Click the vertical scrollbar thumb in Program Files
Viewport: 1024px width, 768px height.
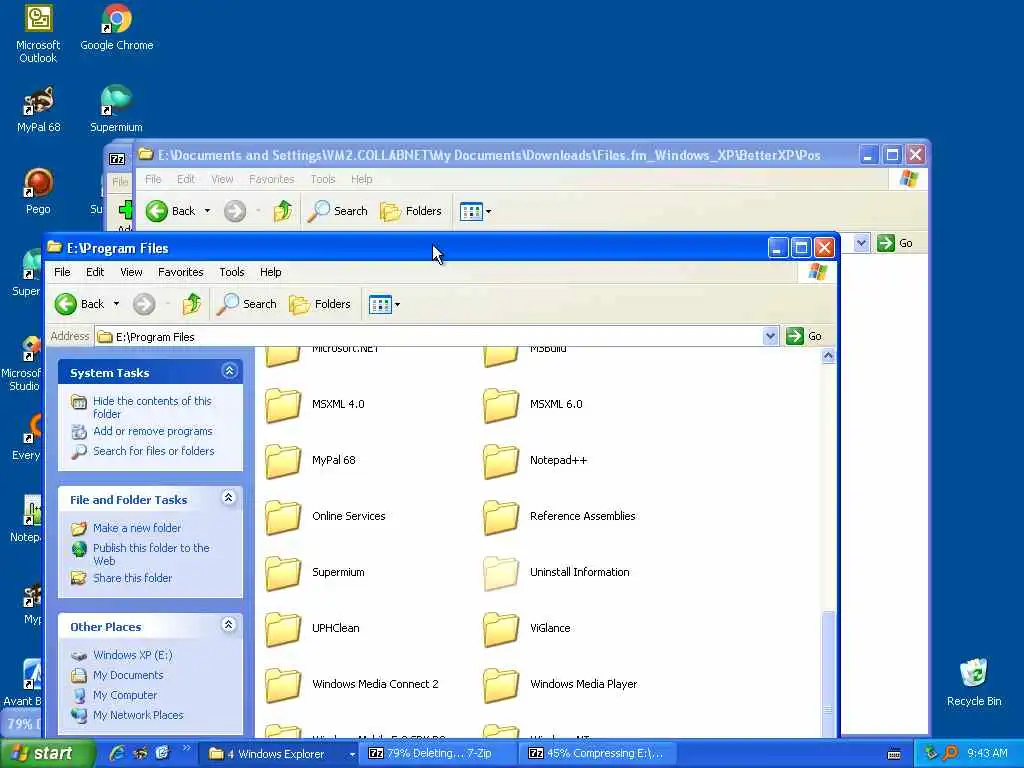828,673
